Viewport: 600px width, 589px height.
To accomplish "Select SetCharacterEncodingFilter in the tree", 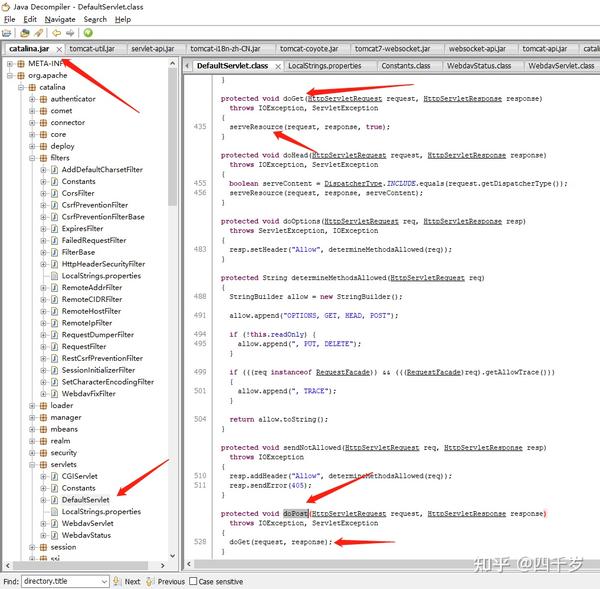I will click(x=108, y=382).
